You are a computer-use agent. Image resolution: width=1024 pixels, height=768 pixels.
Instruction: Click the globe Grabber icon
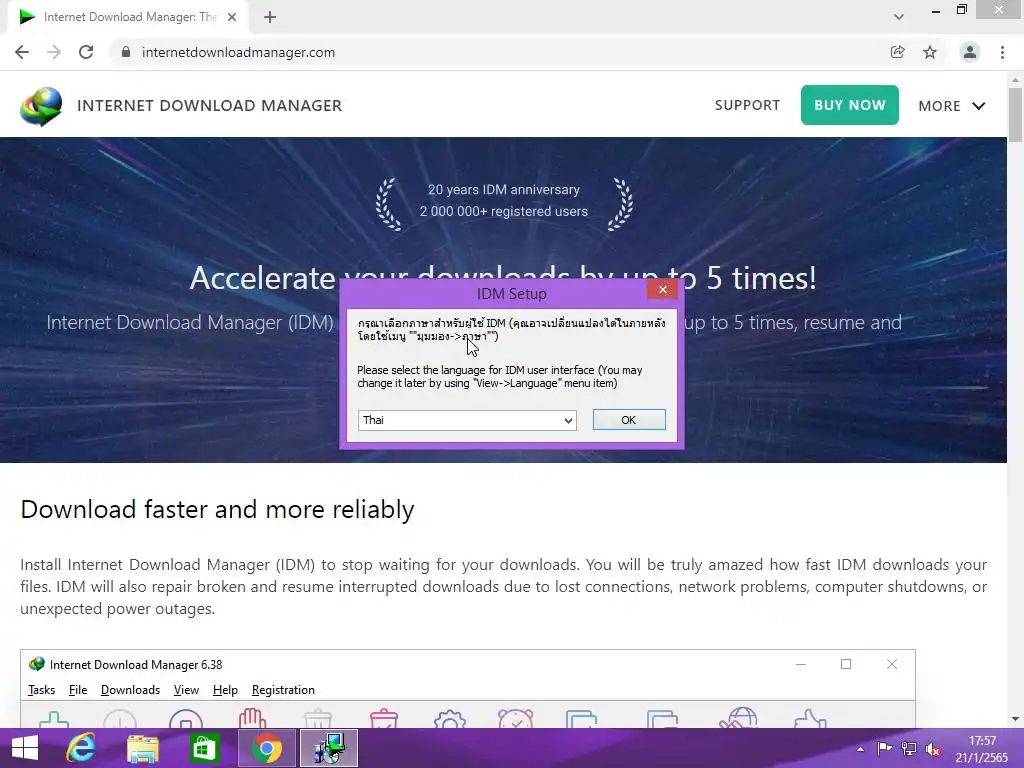tap(739, 718)
